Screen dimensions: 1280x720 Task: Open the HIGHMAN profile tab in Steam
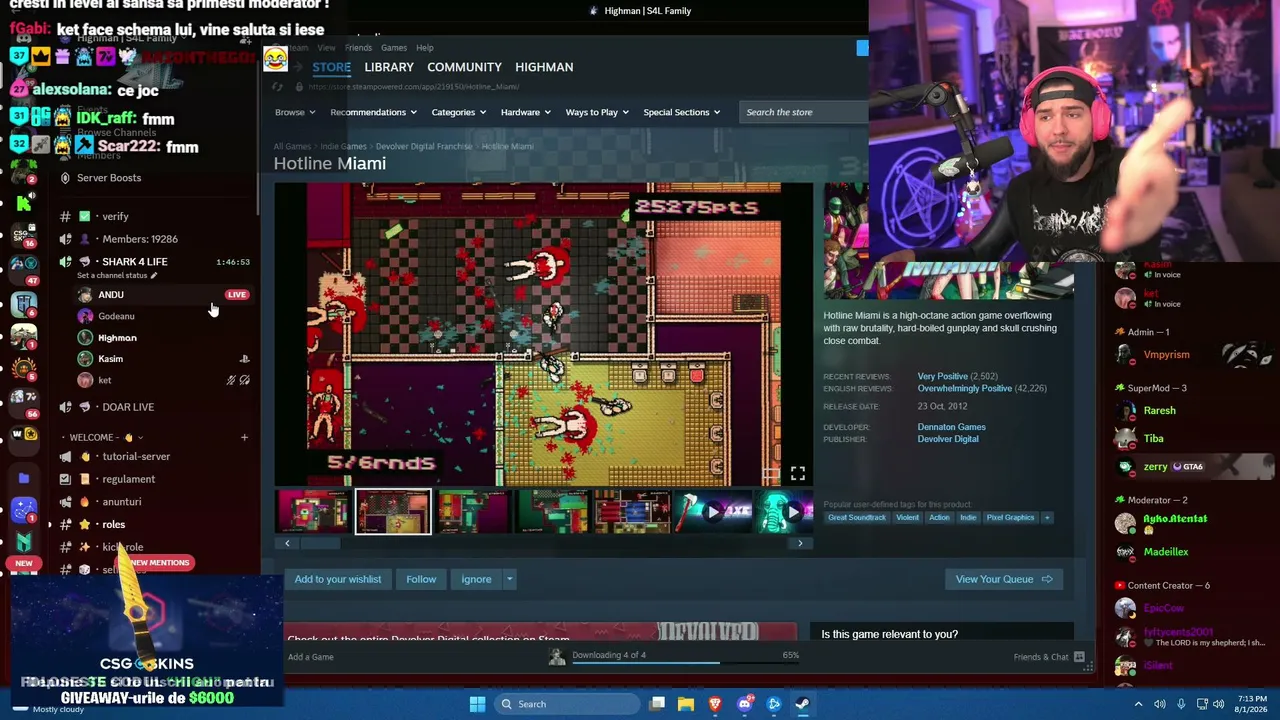coord(544,67)
